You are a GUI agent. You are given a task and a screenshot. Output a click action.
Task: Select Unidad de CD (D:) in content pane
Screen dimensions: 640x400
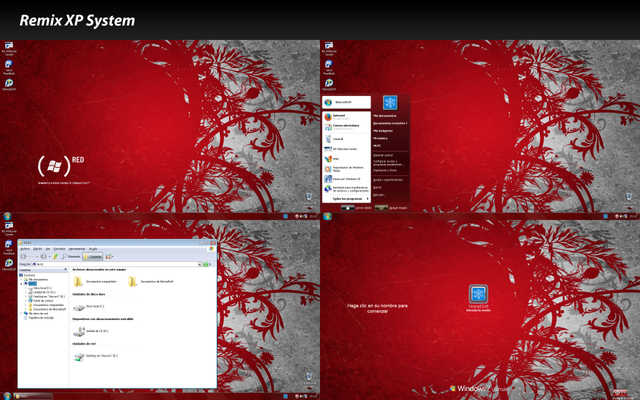click(90, 331)
